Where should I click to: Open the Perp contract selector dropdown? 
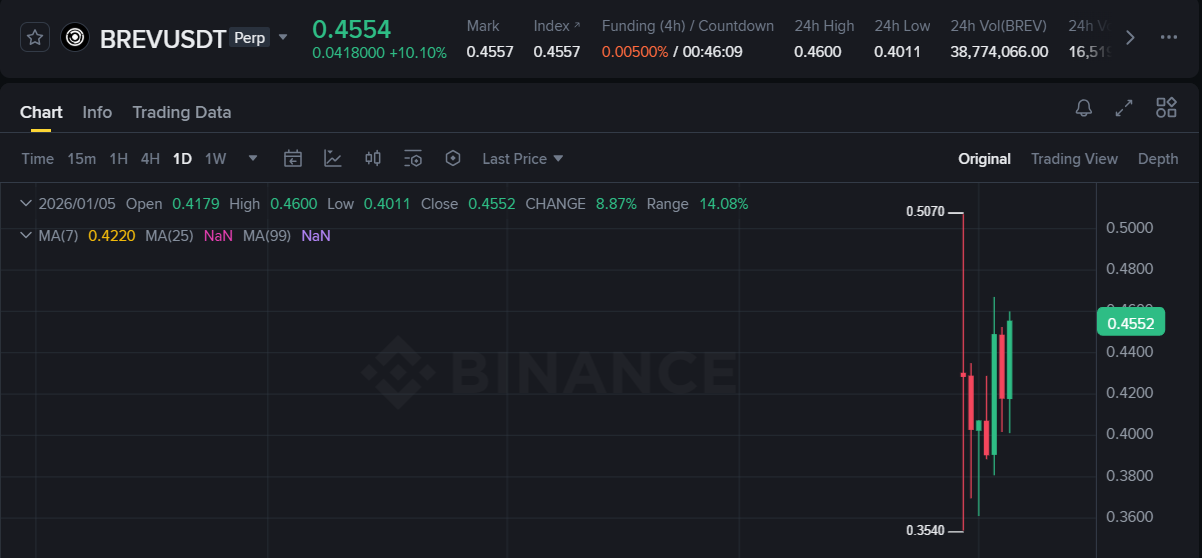pyautogui.click(x=283, y=37)
